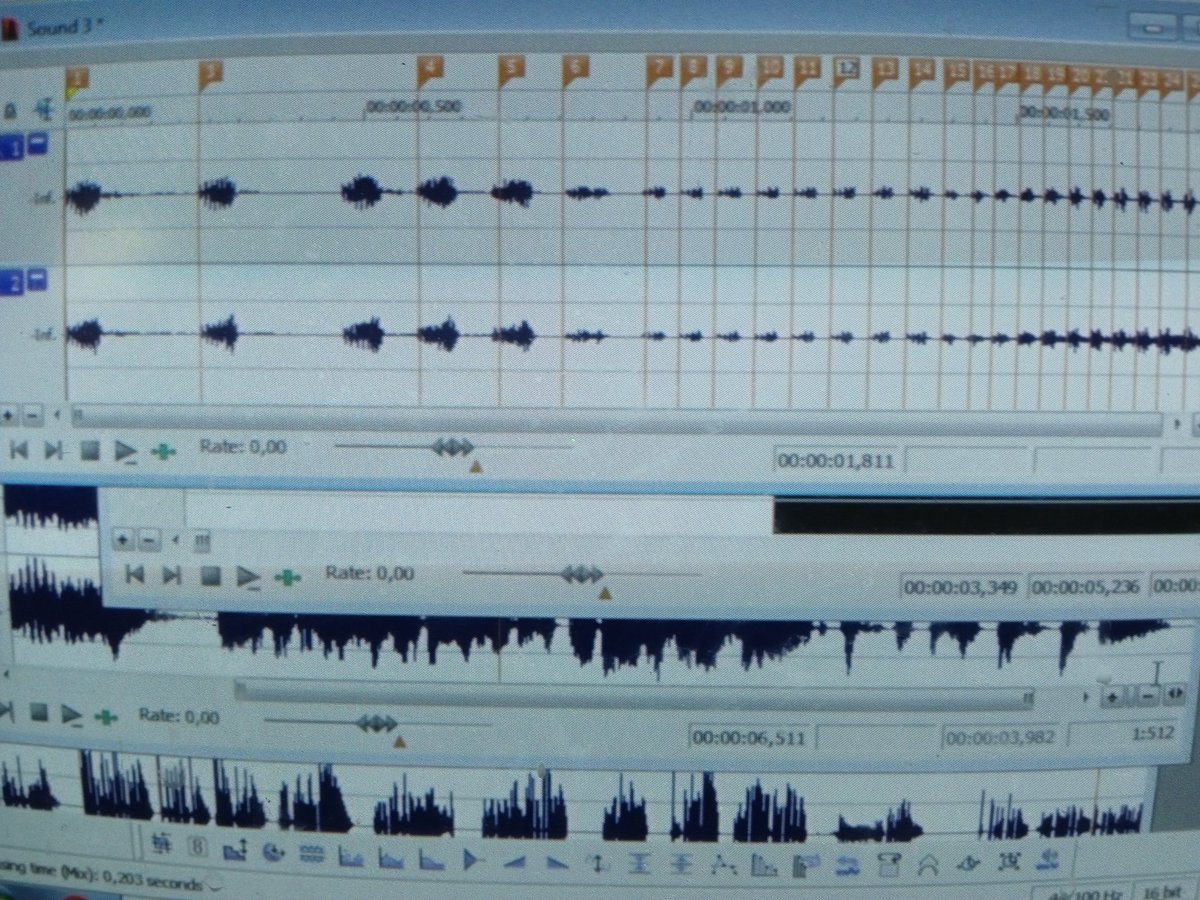Select marker 6 flag on the ruler
The height and width of the screenshot is (900, 1200).
click(x=574, y=69)
